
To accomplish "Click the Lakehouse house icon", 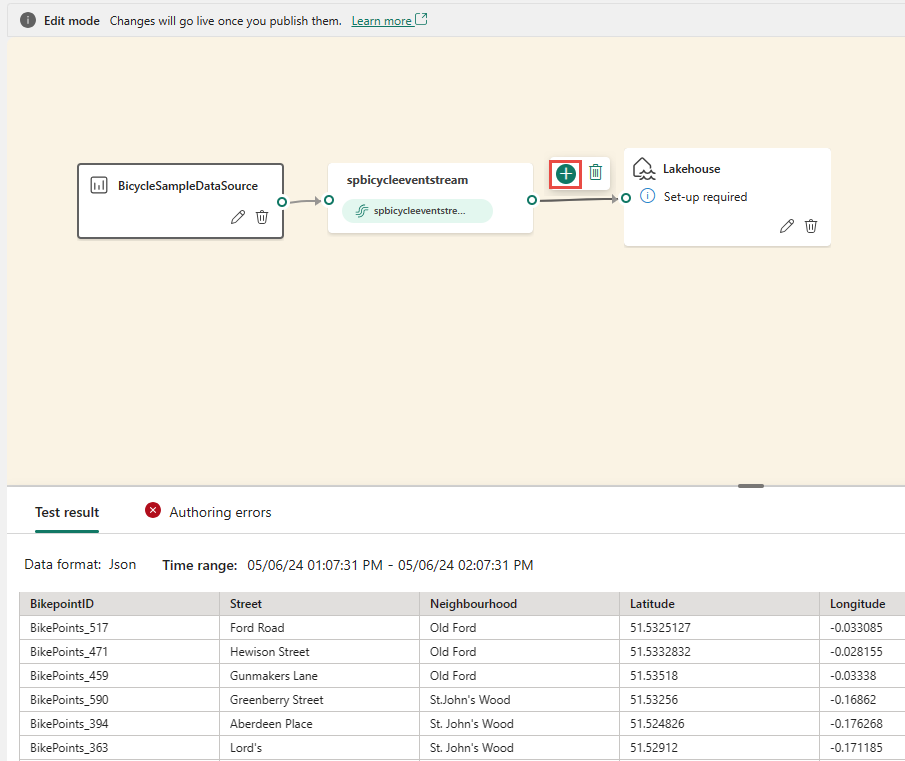I will tap(645, 169).
